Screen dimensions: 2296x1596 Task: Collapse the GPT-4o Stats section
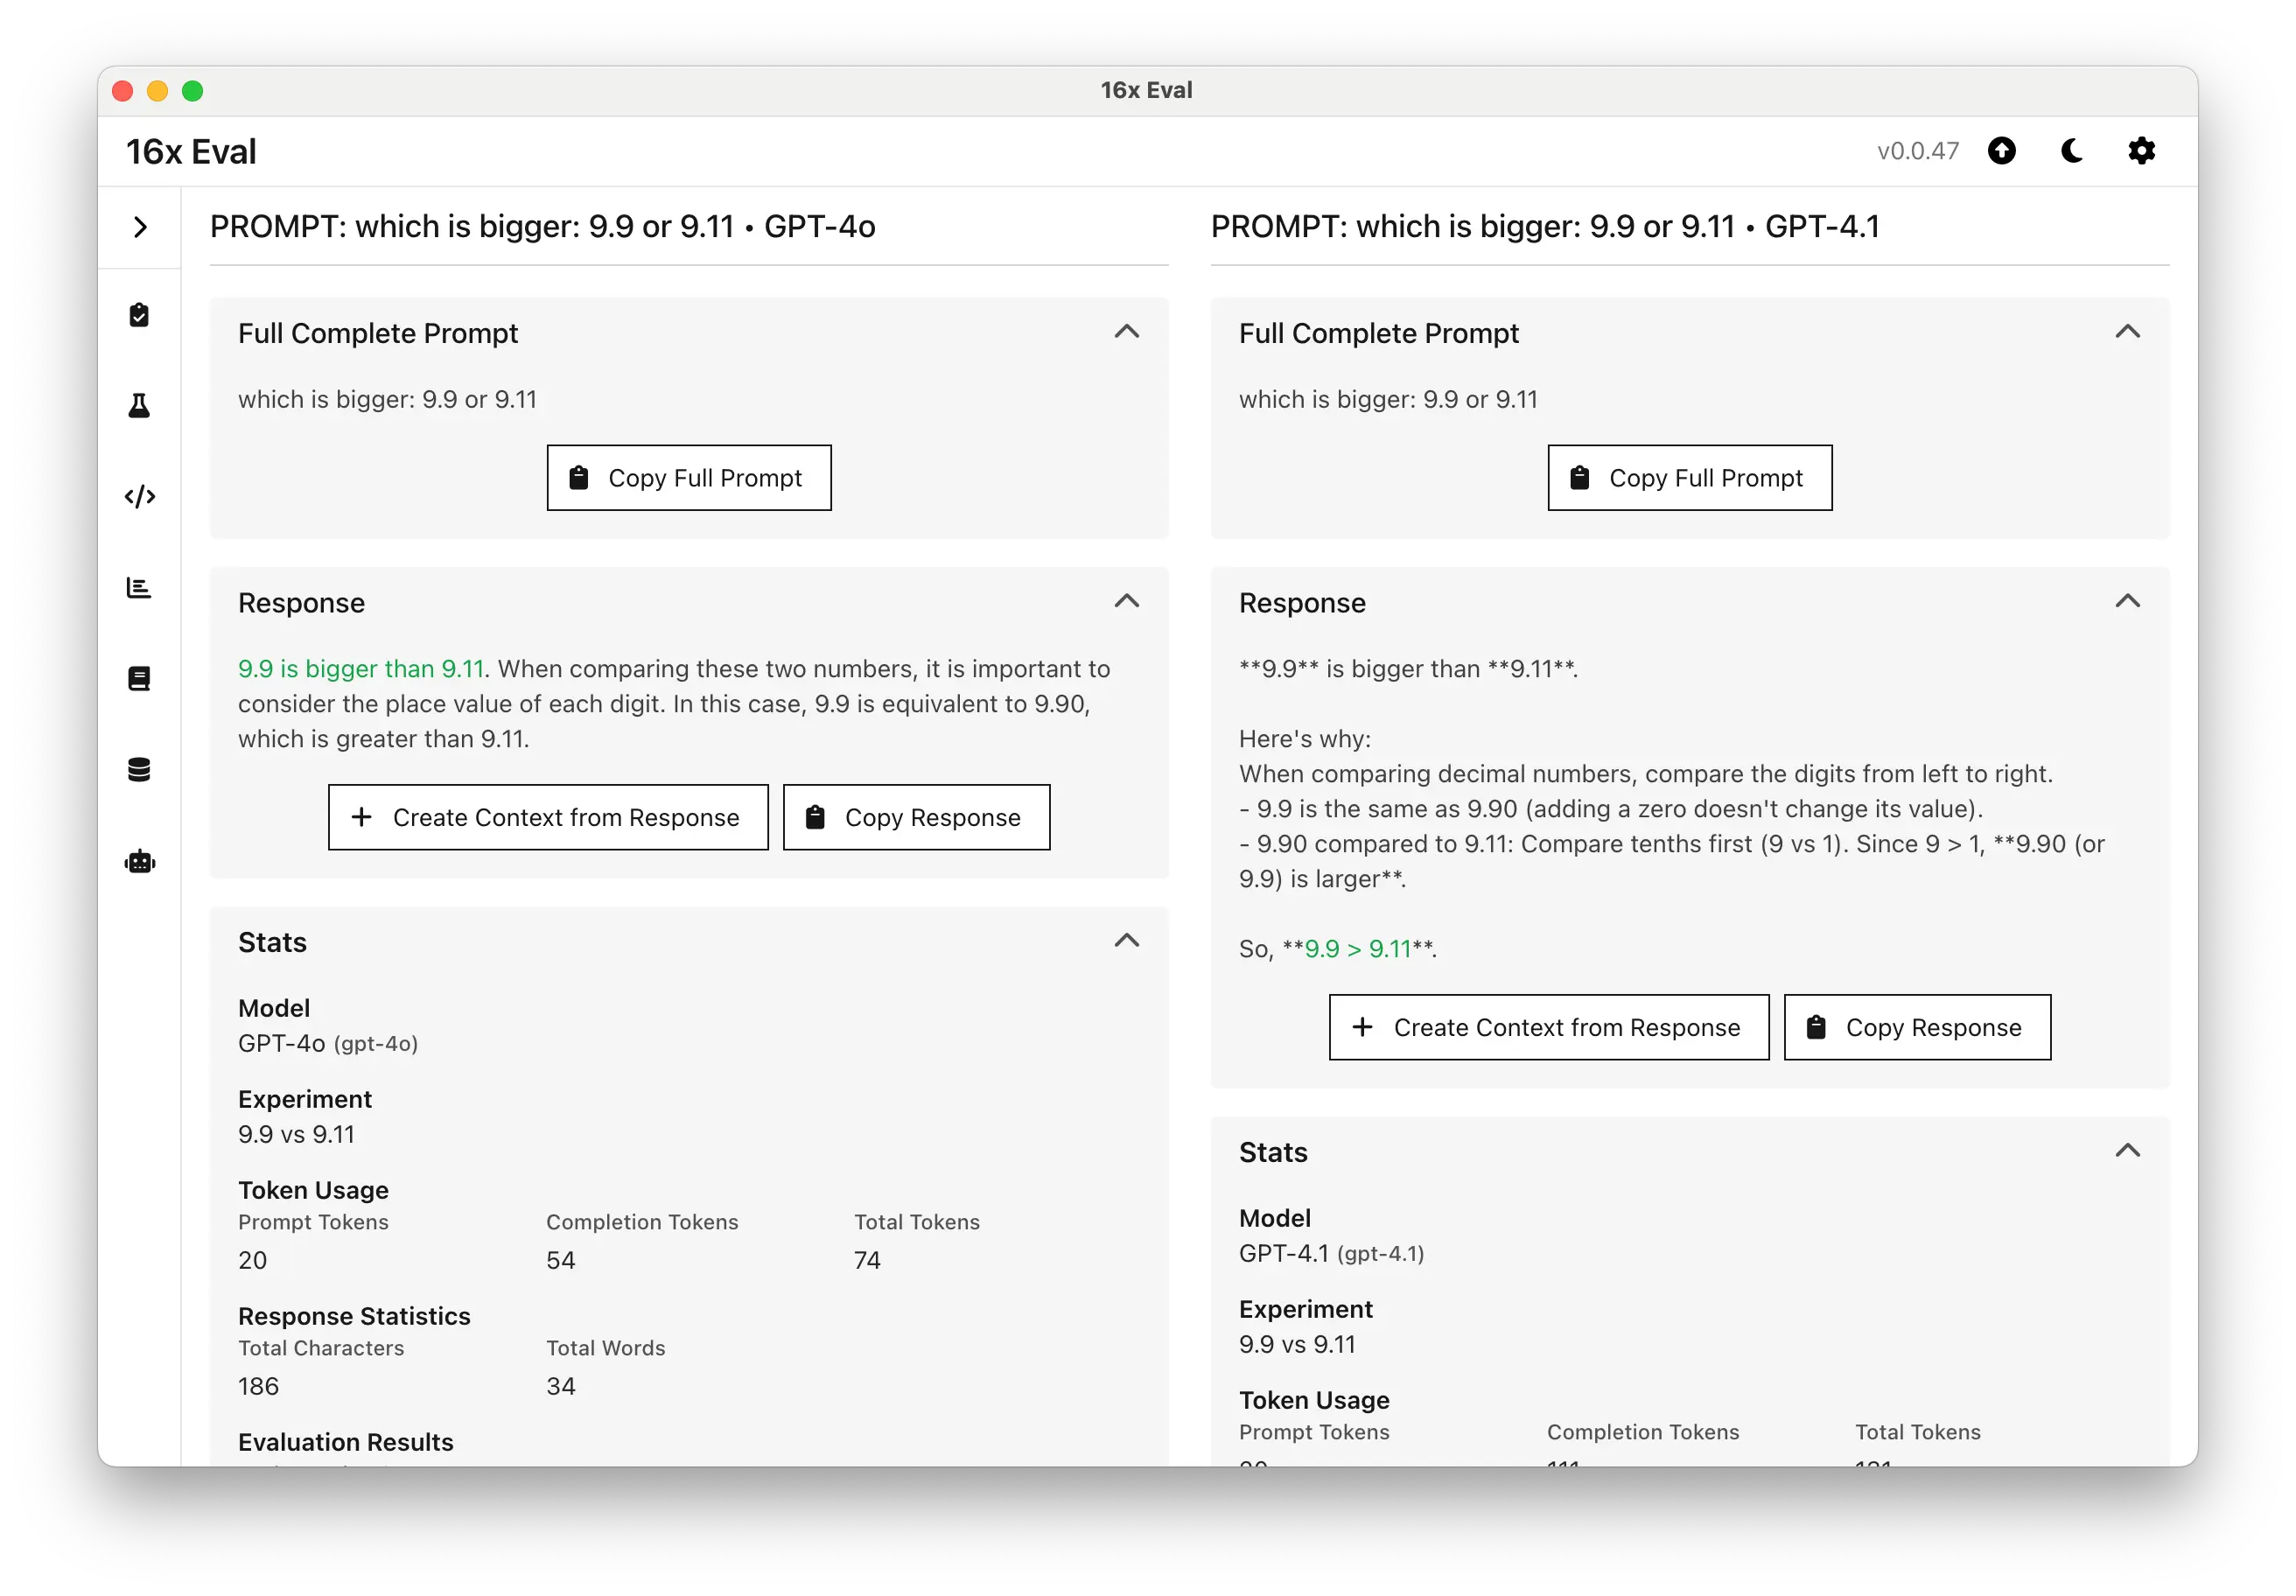point(1127,941)
